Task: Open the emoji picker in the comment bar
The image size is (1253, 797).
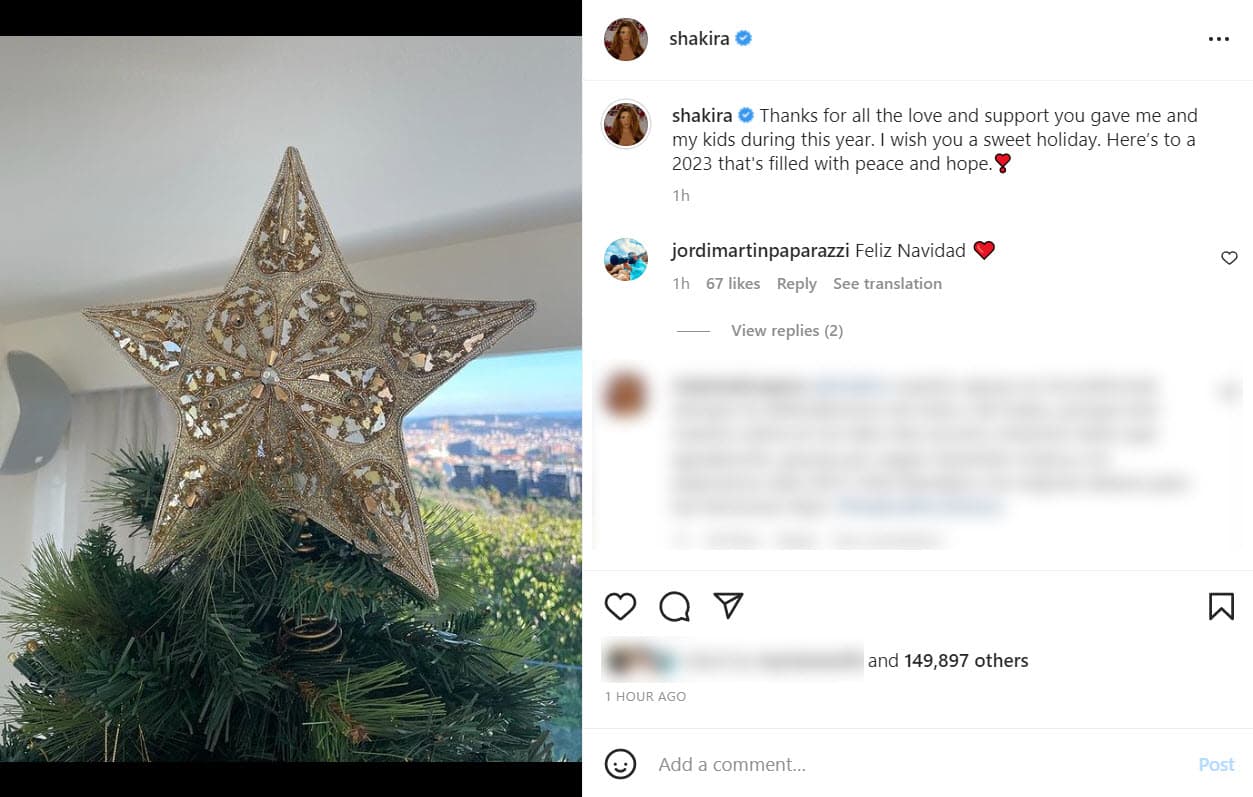Action: [x=621, y=764]
